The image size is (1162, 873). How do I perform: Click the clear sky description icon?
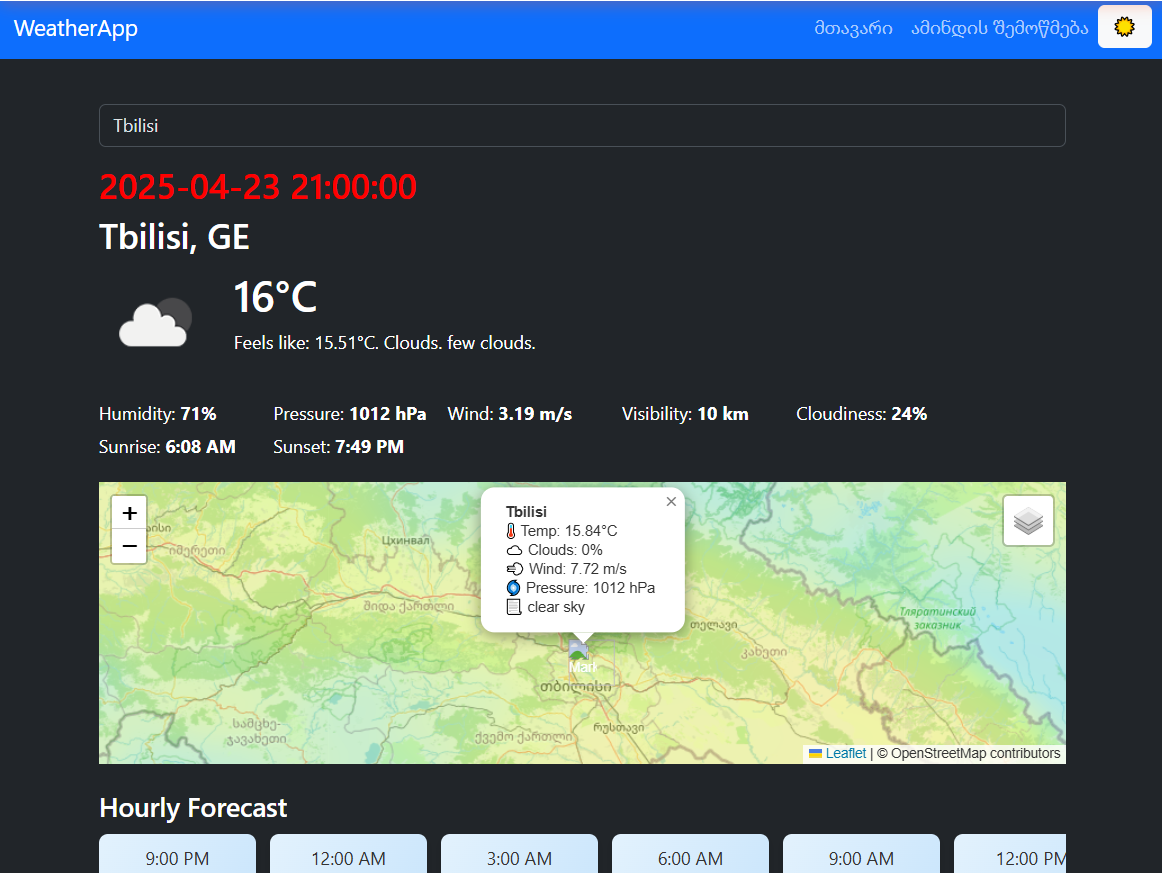pyautogui.click(x=512, y=607)
